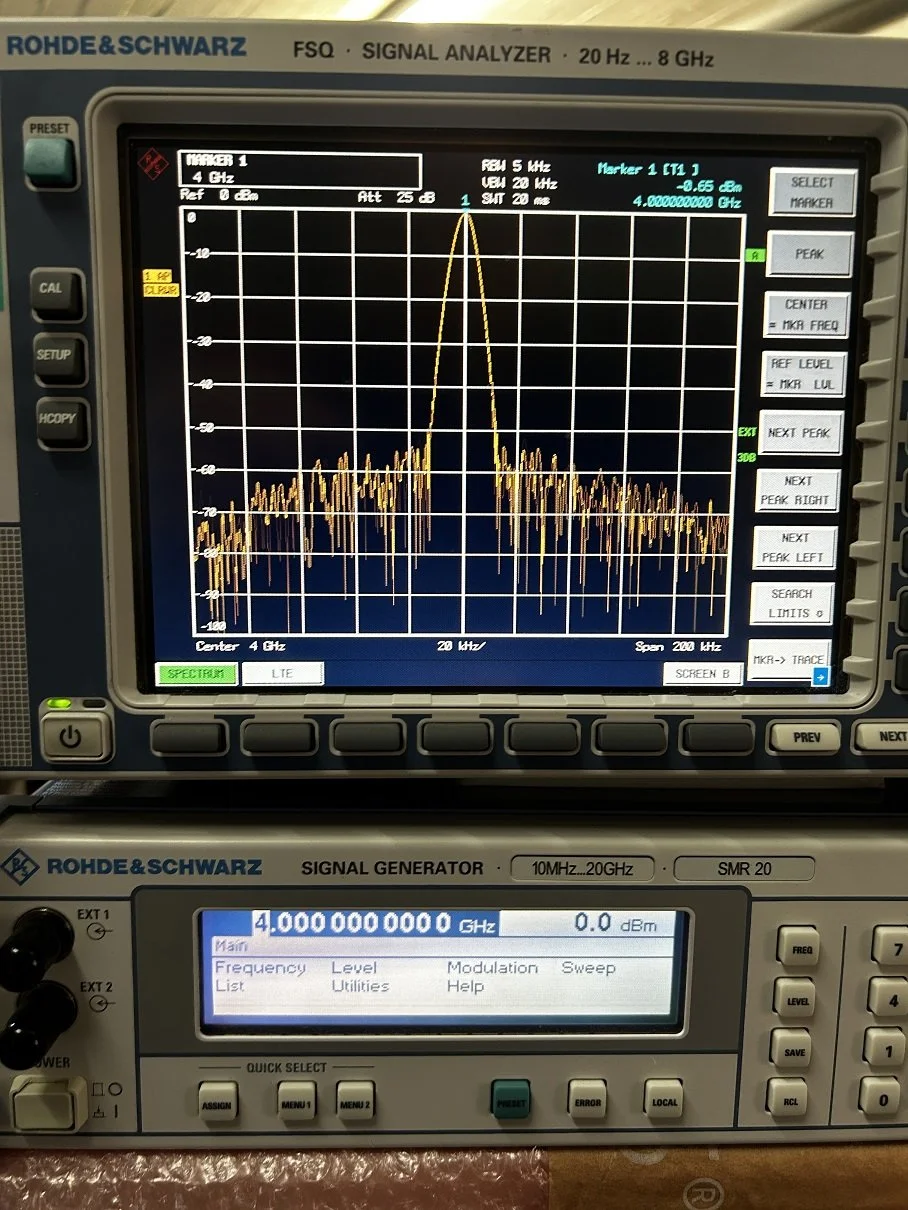This screenshot has width=908, height=1210.
Task: Select the NEXT PEAK LEFT softkey
Action: click(794, 547)
